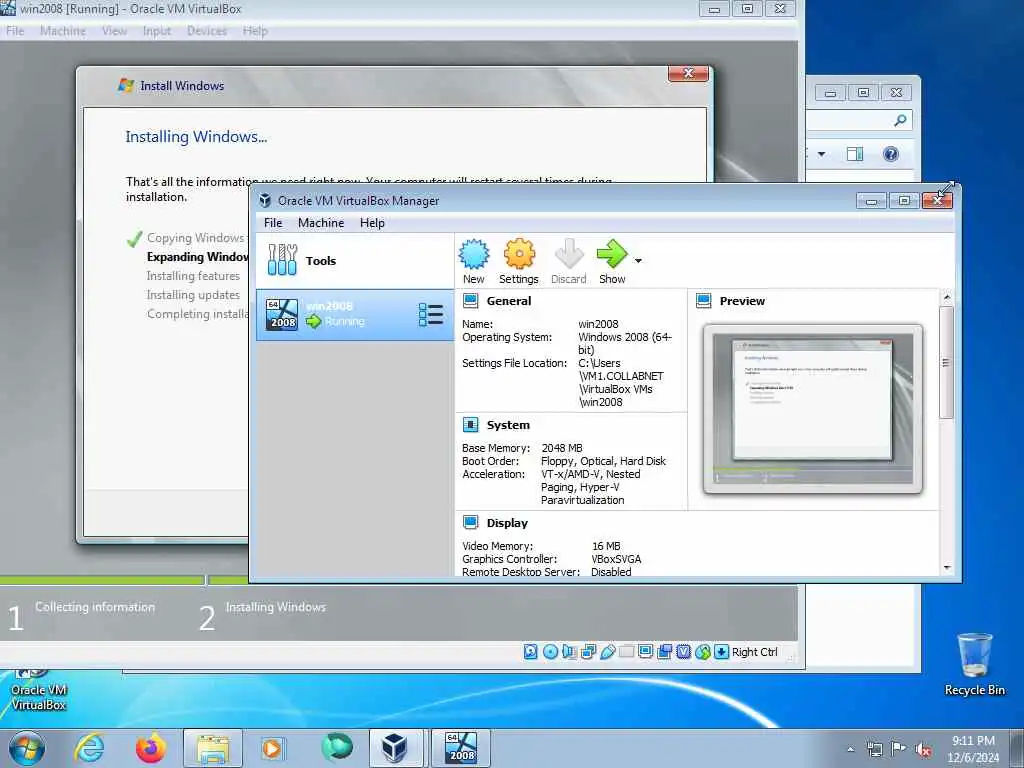The image size is (1024, 768).
Task: Click the keyboard capture arrow status icon
Action: point(722,652)
